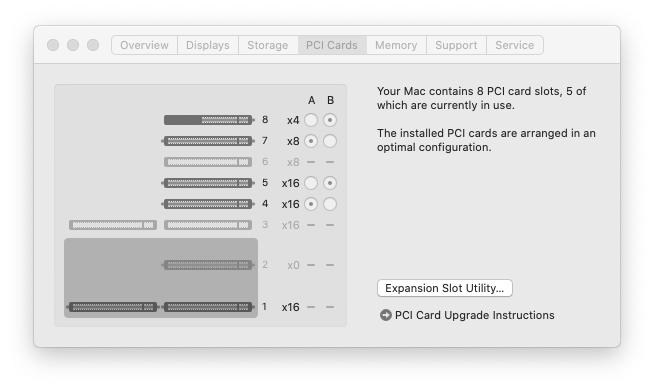654x389 pixels.
Task: Select pool B for slot 7
Action: (330, 141)
